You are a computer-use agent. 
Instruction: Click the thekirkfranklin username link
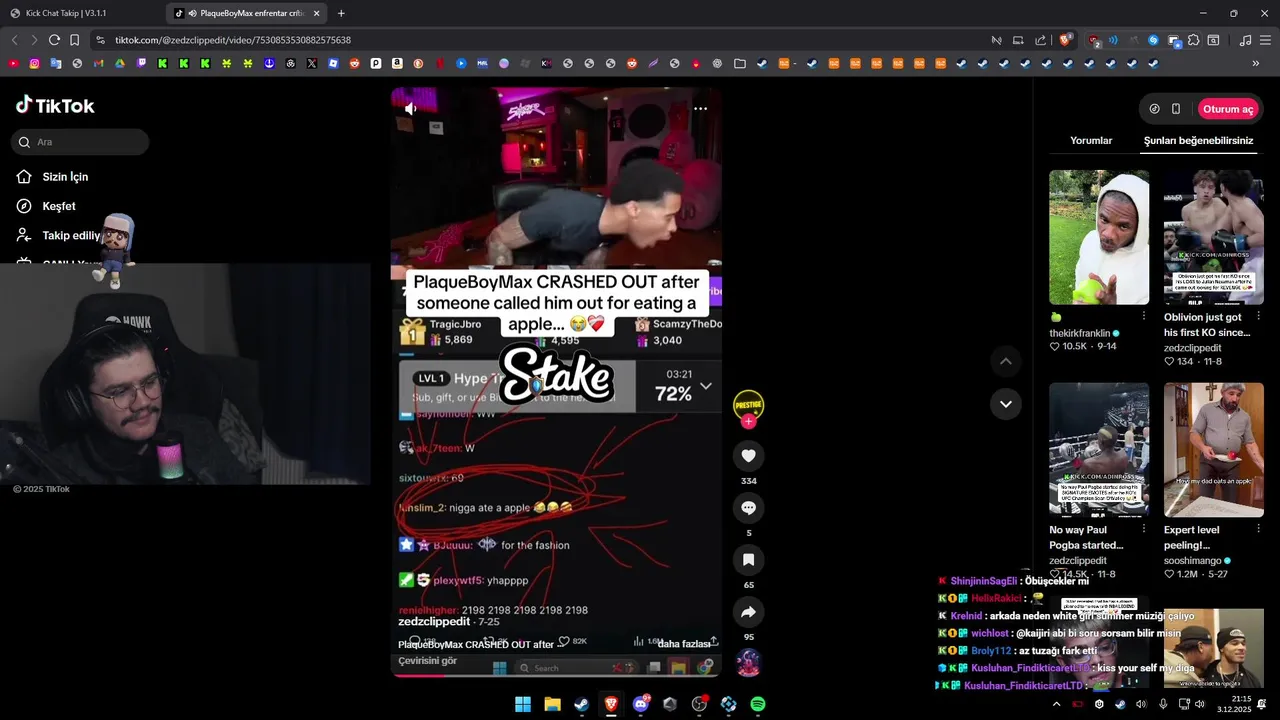point(1079,333)
